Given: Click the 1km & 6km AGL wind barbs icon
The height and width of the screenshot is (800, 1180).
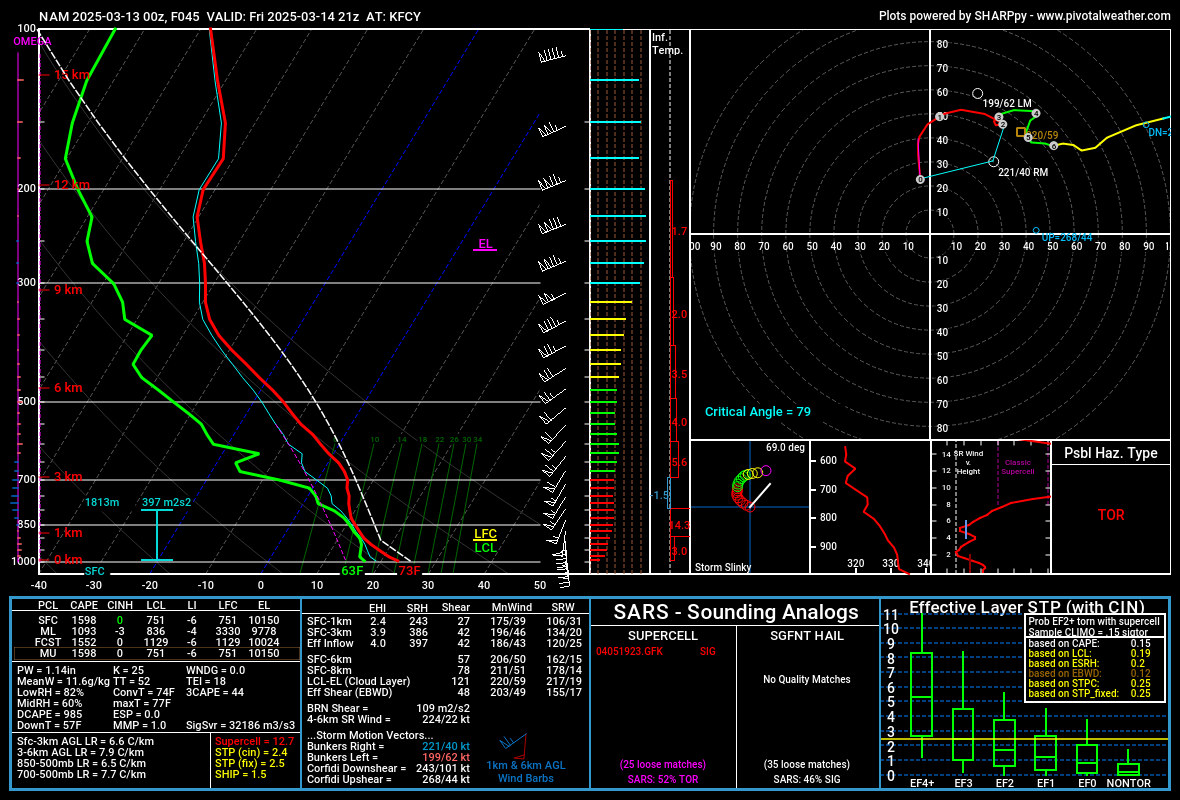Looking at the screenshot, I should coord(512,745).
